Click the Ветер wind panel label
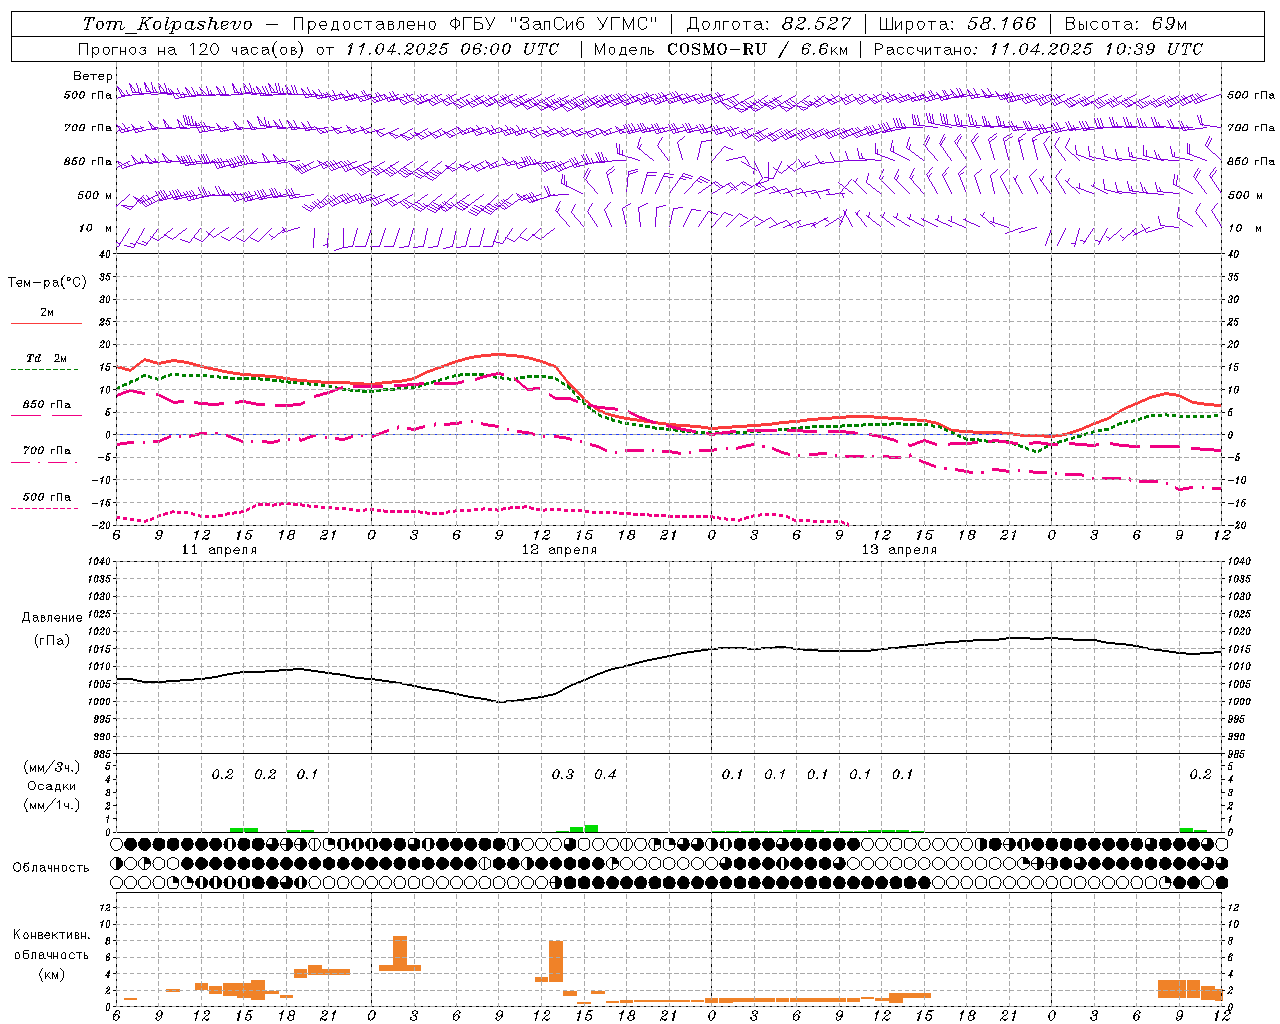Viewport: 1280px width, 1024px height. [92, 76]
